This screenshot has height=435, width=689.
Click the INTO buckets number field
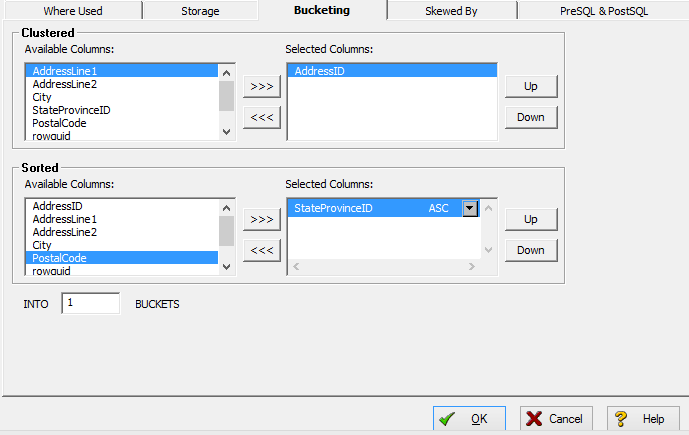tap(91, 303)
